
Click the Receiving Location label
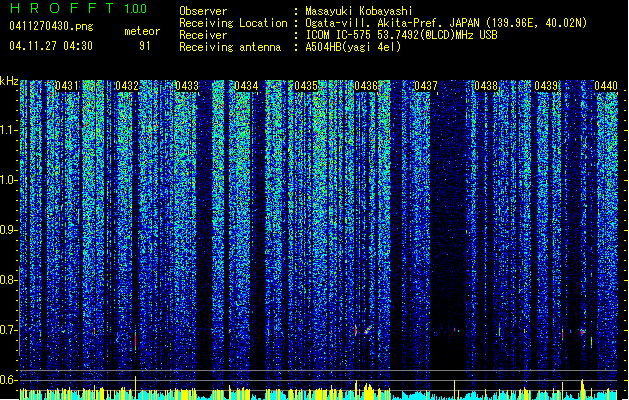(233, 23)
